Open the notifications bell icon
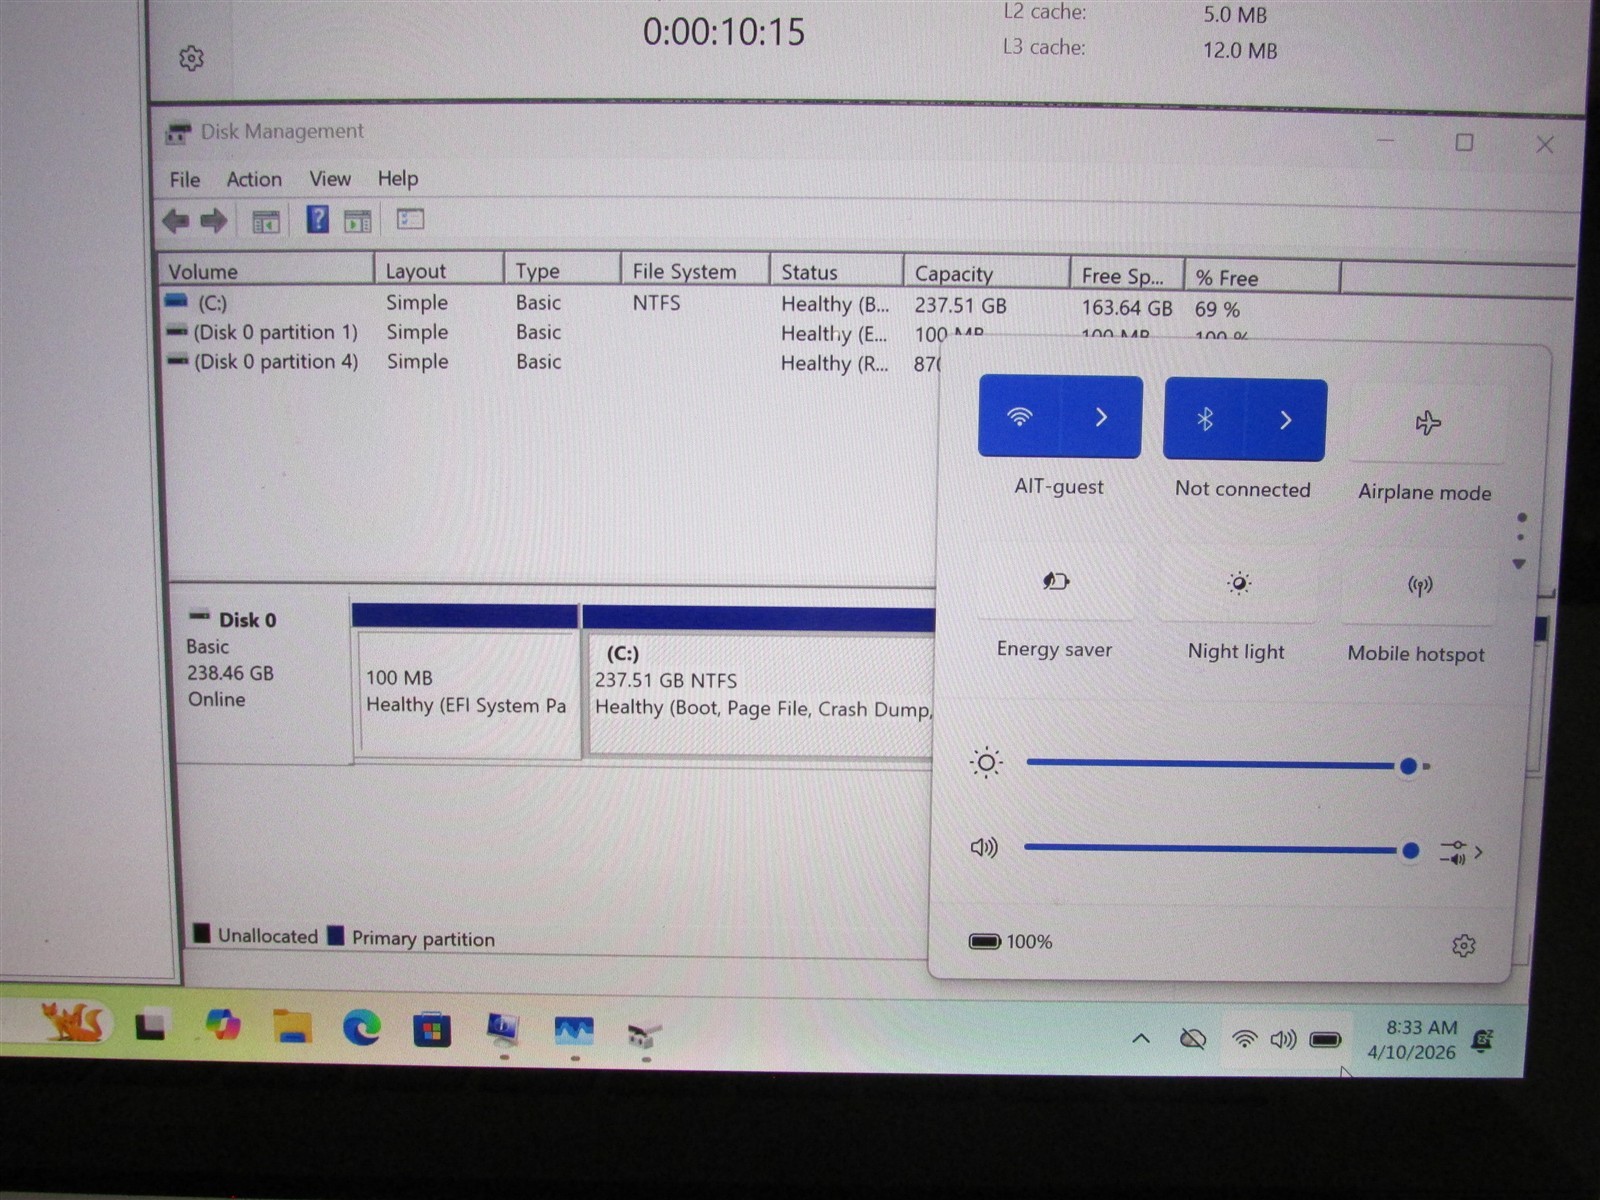Screen dimensions: 1600x1200 tap(1483, 1041)
